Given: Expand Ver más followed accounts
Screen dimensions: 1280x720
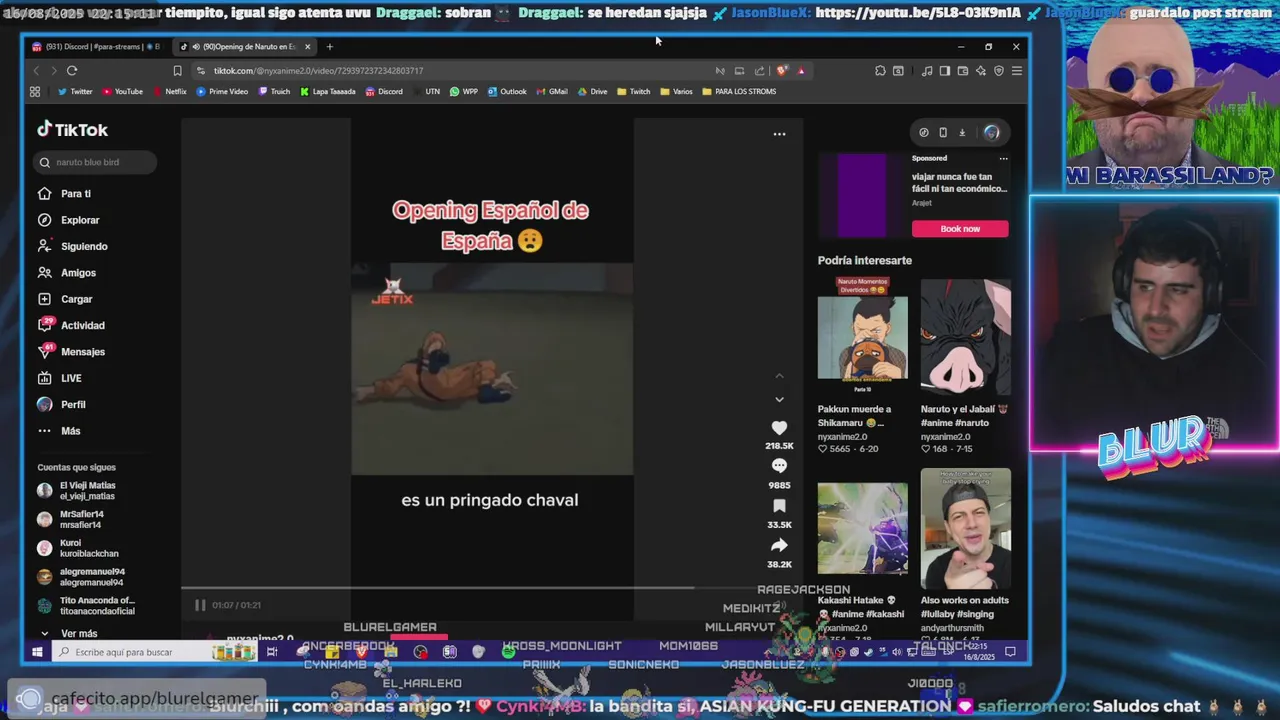Looking at the screenshot, I should 68,633.
